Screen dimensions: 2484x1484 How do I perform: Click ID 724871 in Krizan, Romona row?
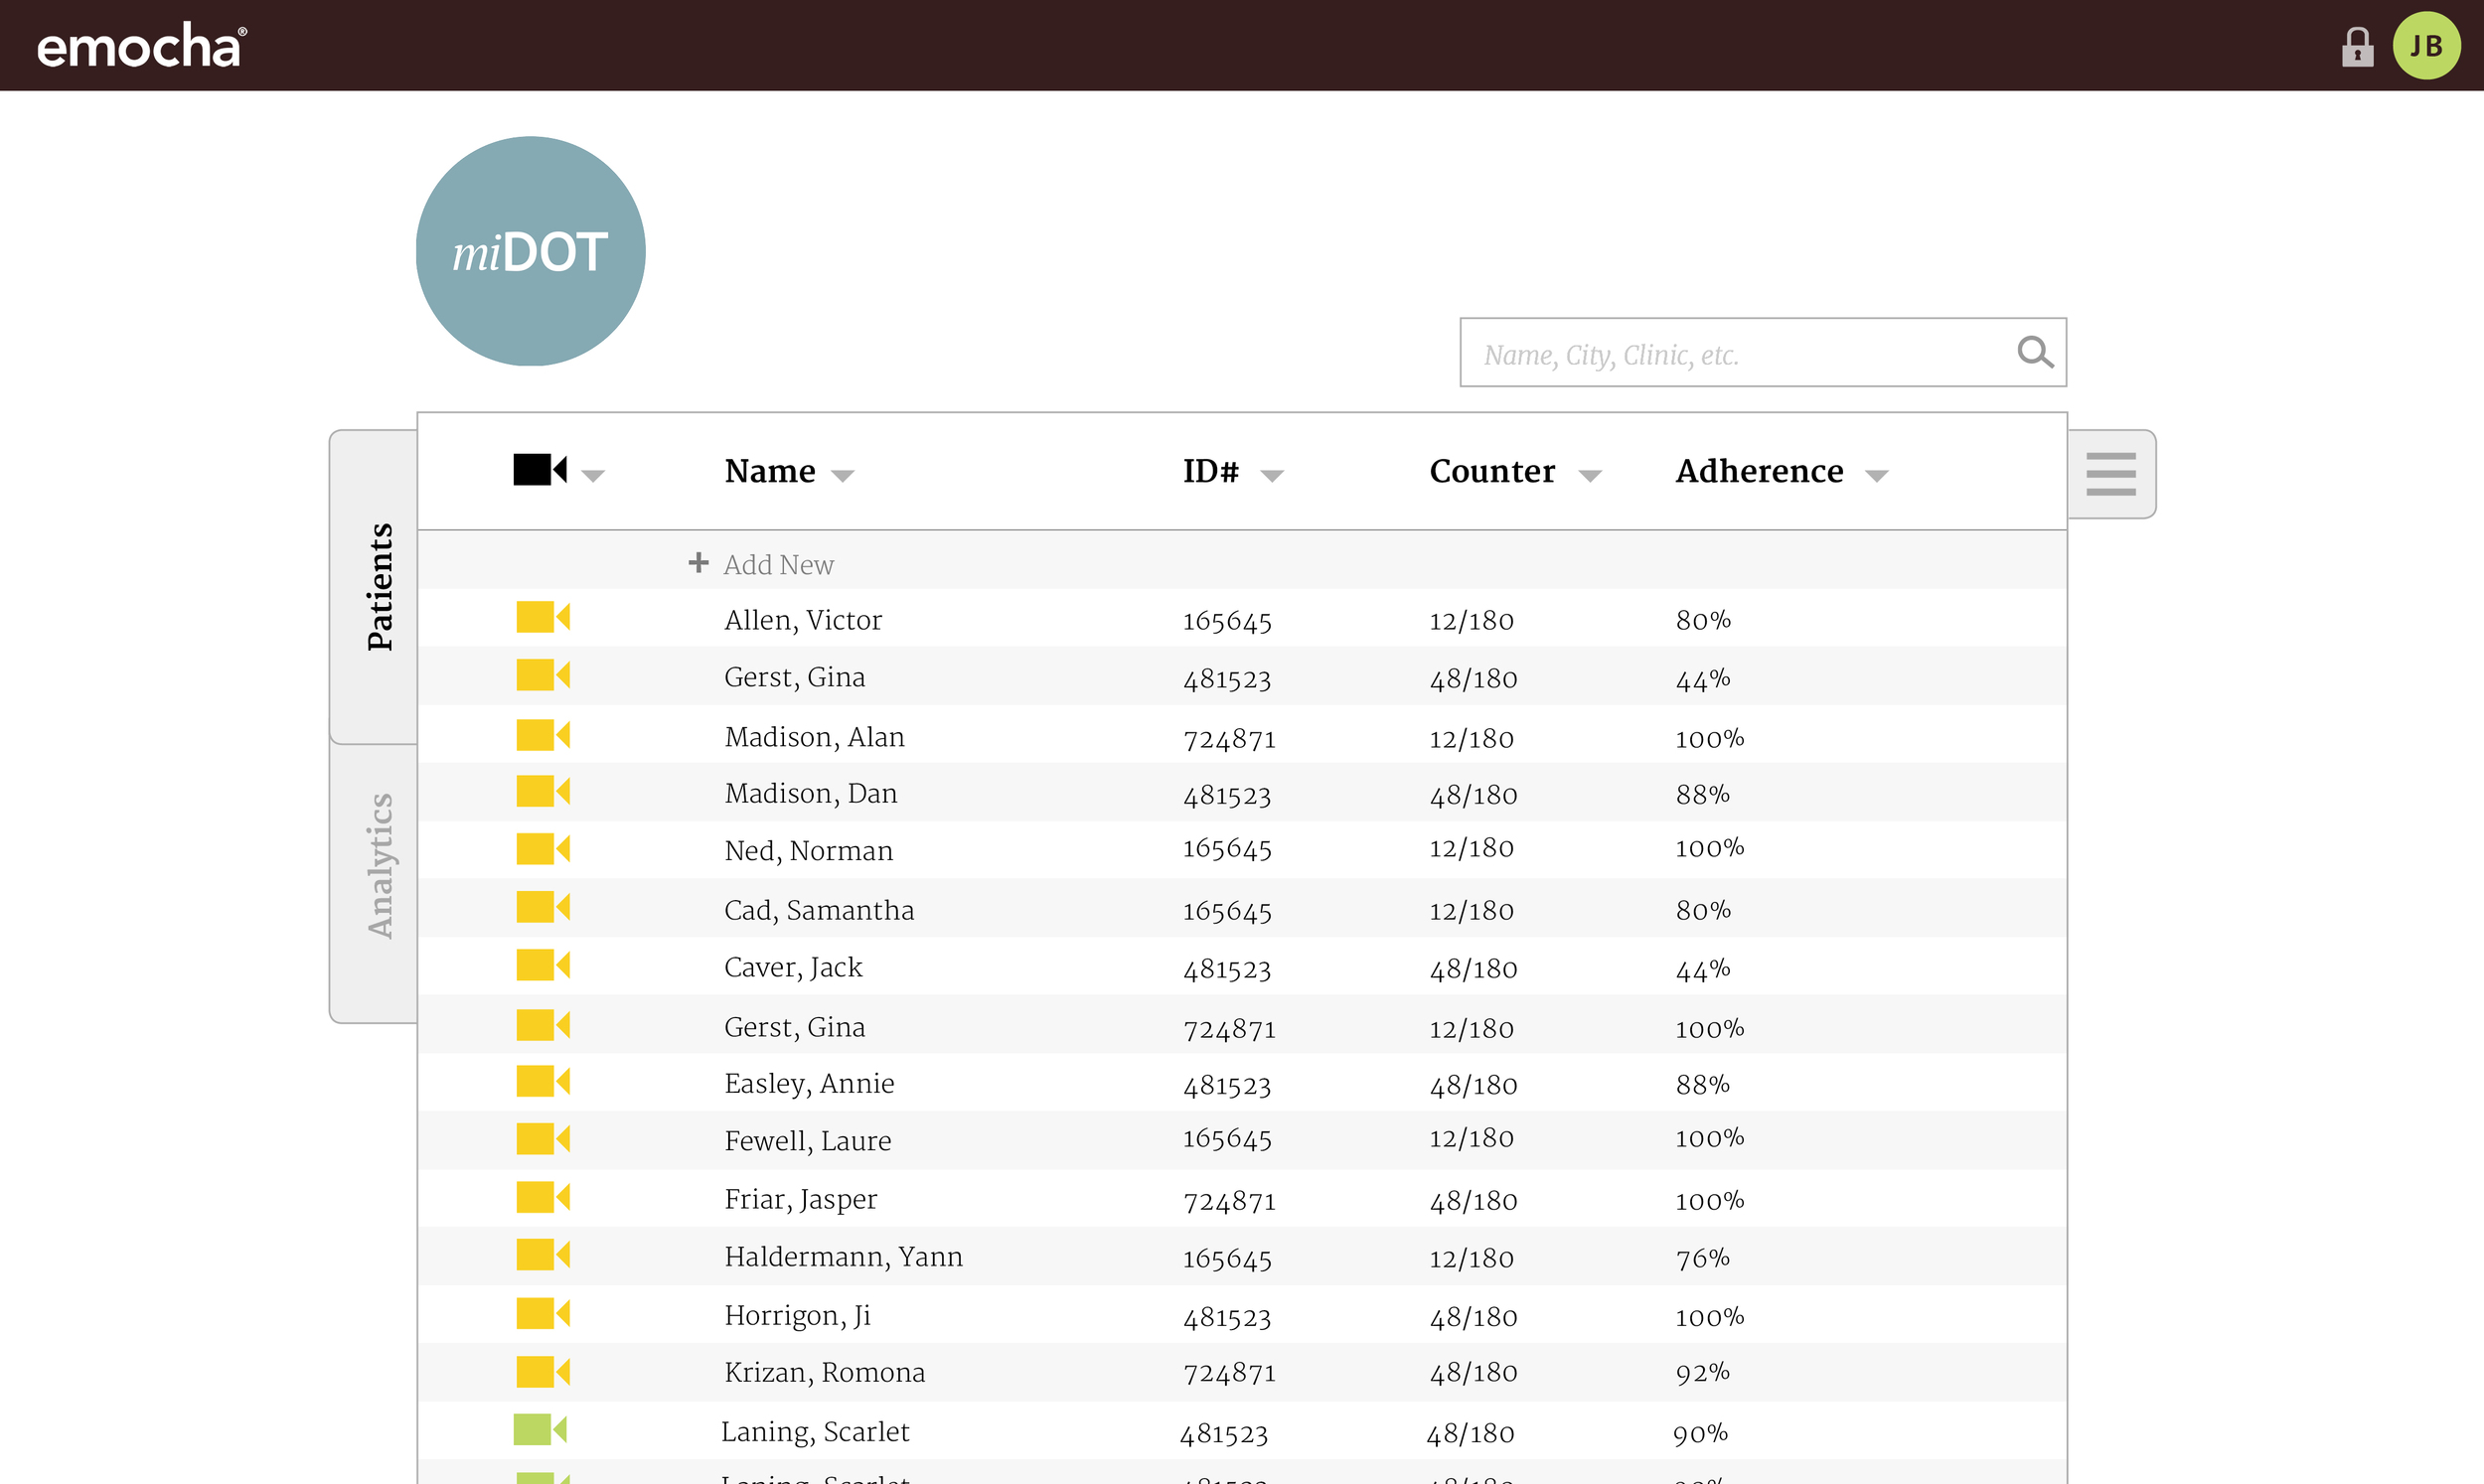[x=1229, y=1373]
